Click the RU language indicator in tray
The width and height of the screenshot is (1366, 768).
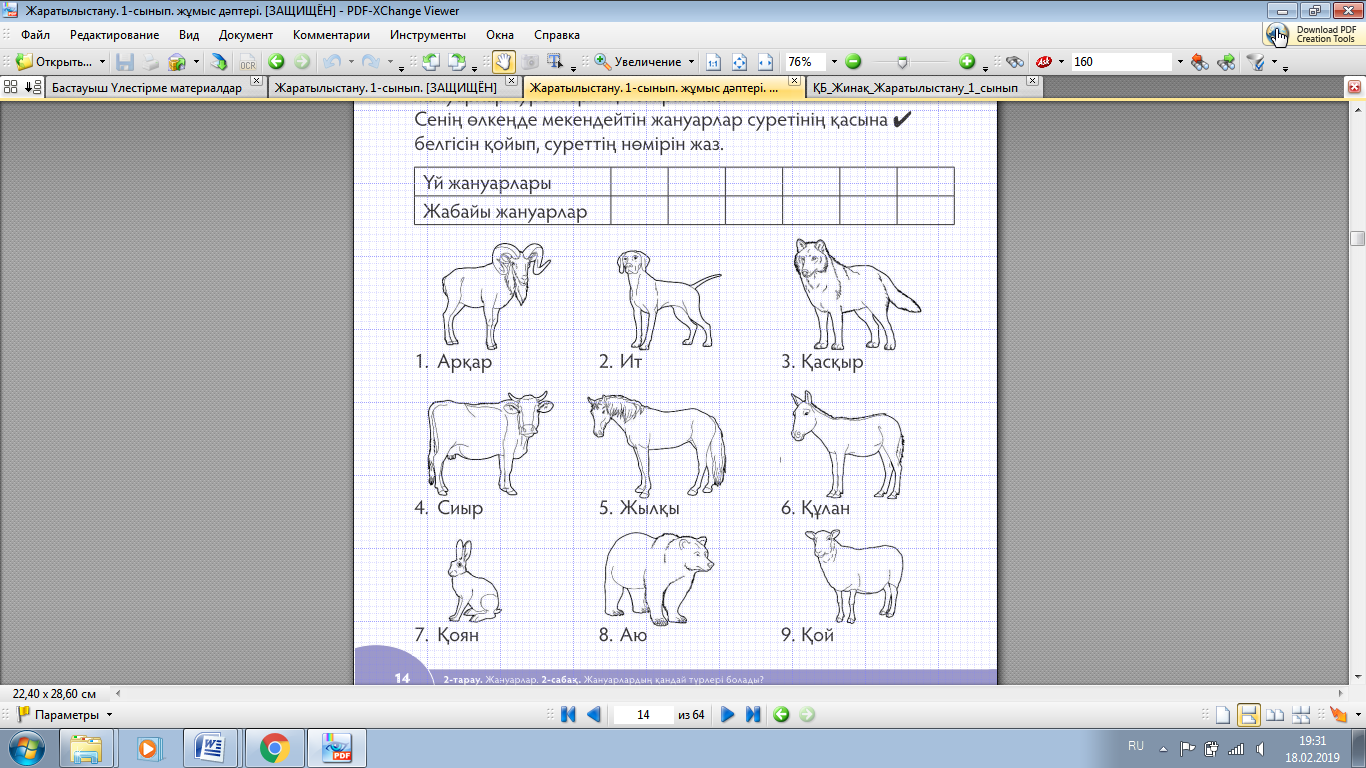pos(1136,746)
